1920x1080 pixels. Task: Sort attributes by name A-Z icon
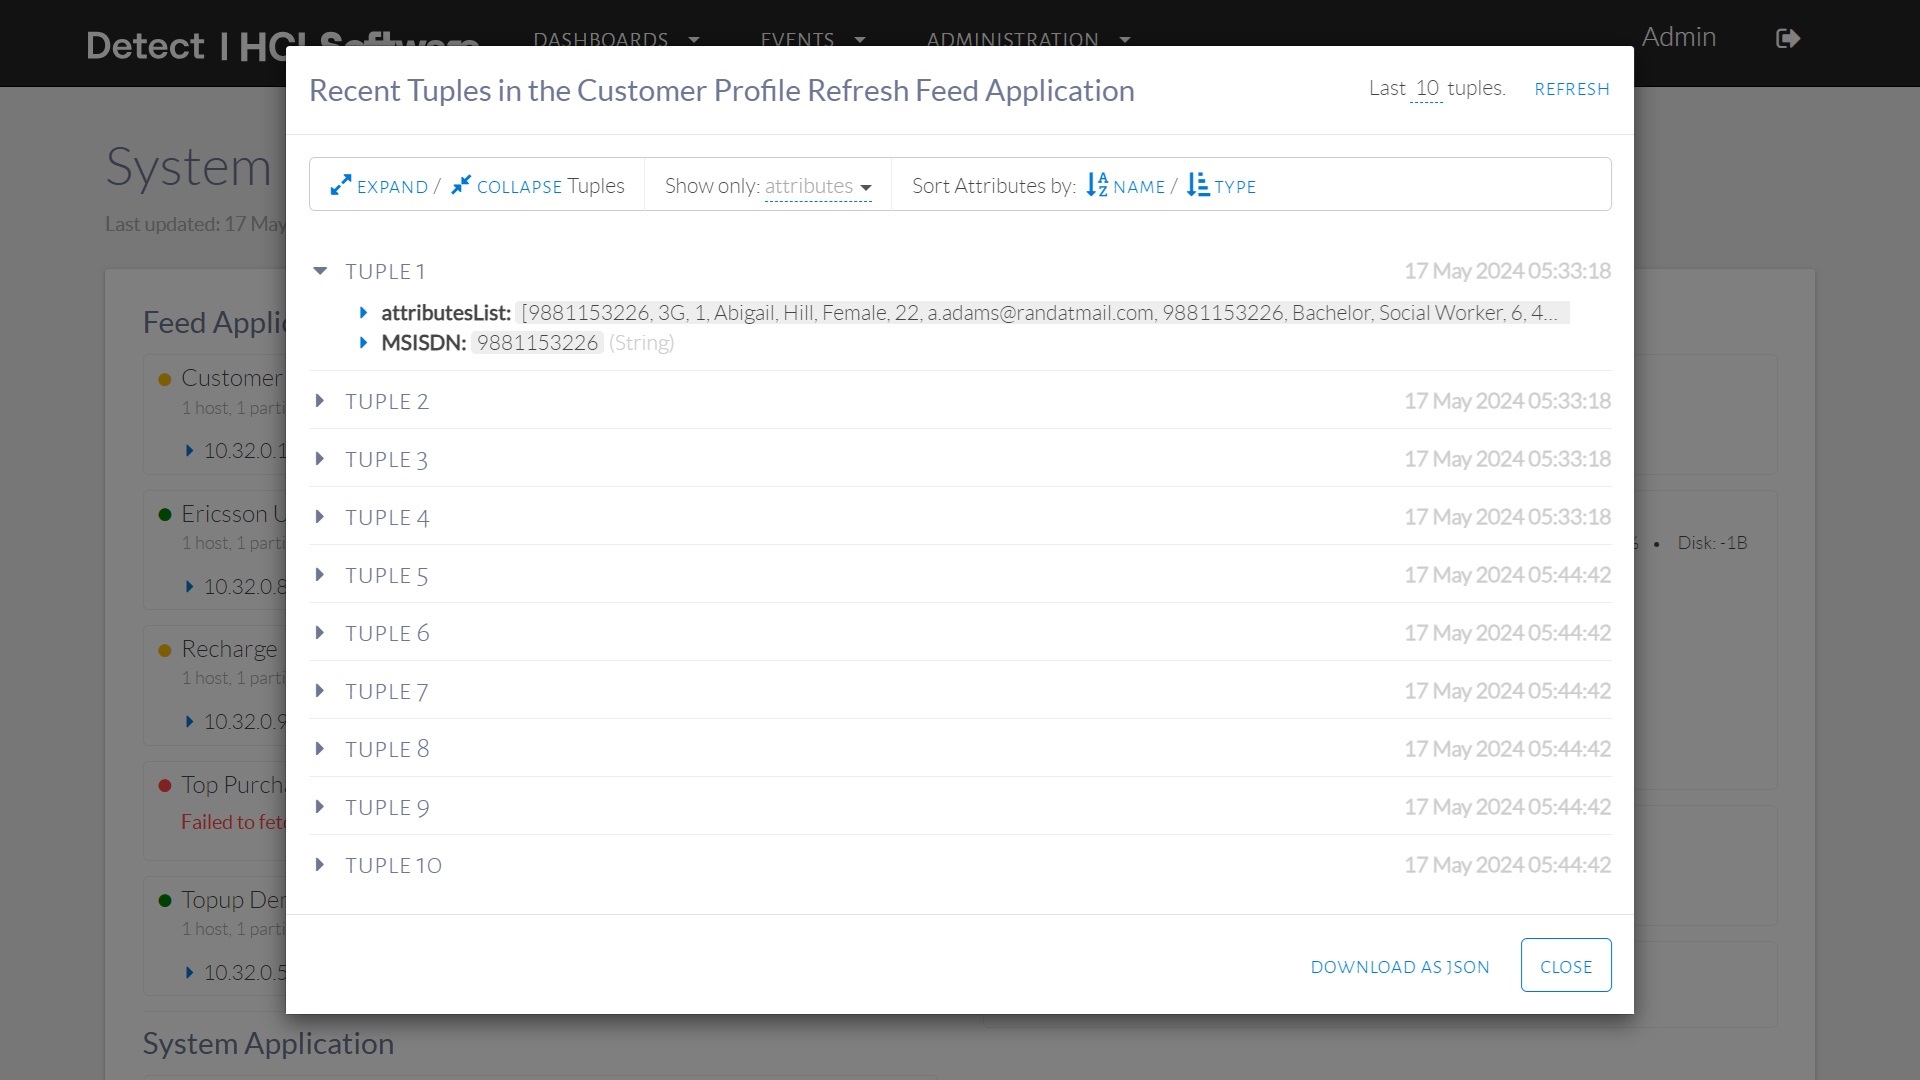pyautogui.click(x=1097, y=185)
